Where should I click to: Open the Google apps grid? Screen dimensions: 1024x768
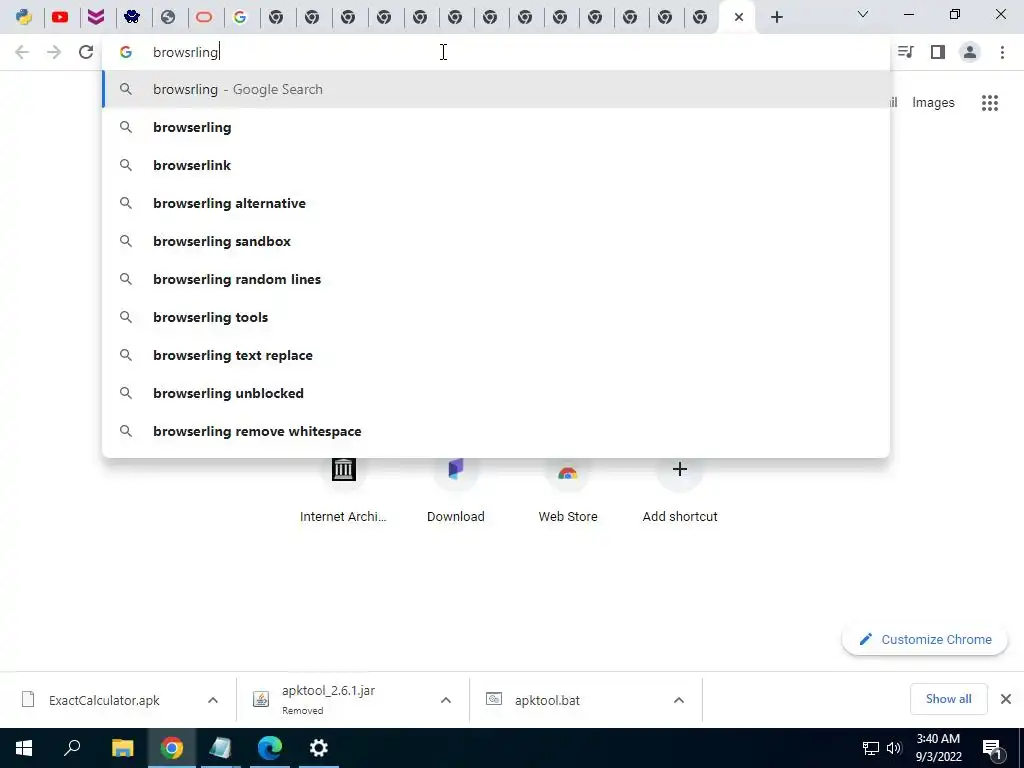(990, 103)
